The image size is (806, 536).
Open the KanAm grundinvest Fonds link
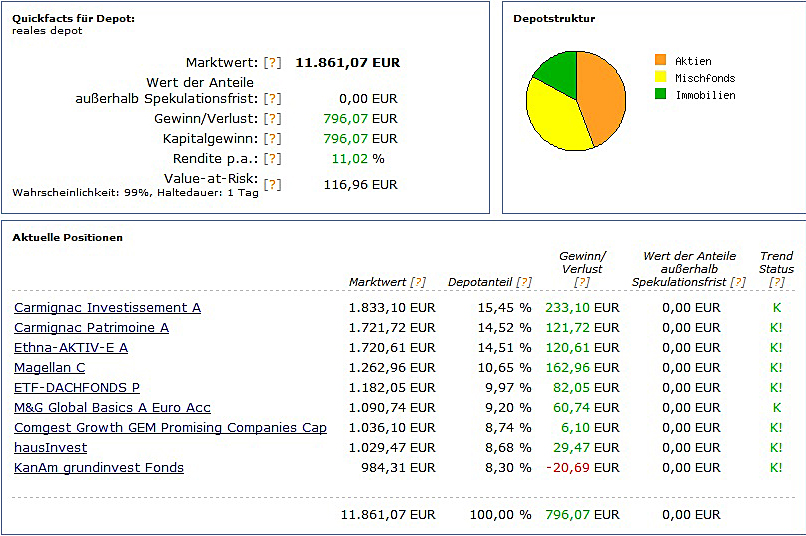point(99,468)
